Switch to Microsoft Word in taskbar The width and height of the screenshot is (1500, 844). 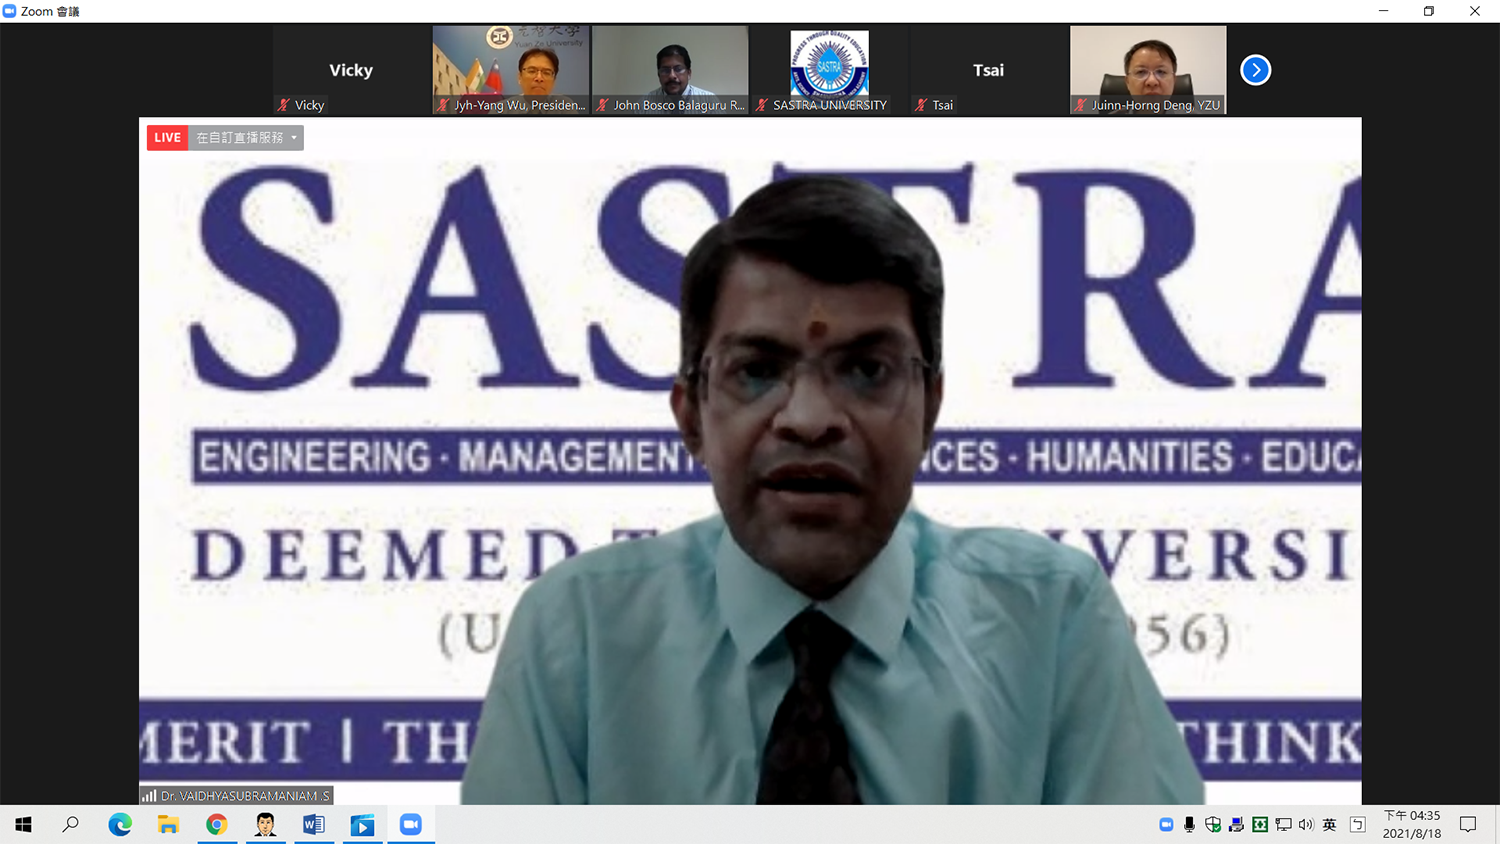pos(314,825)
